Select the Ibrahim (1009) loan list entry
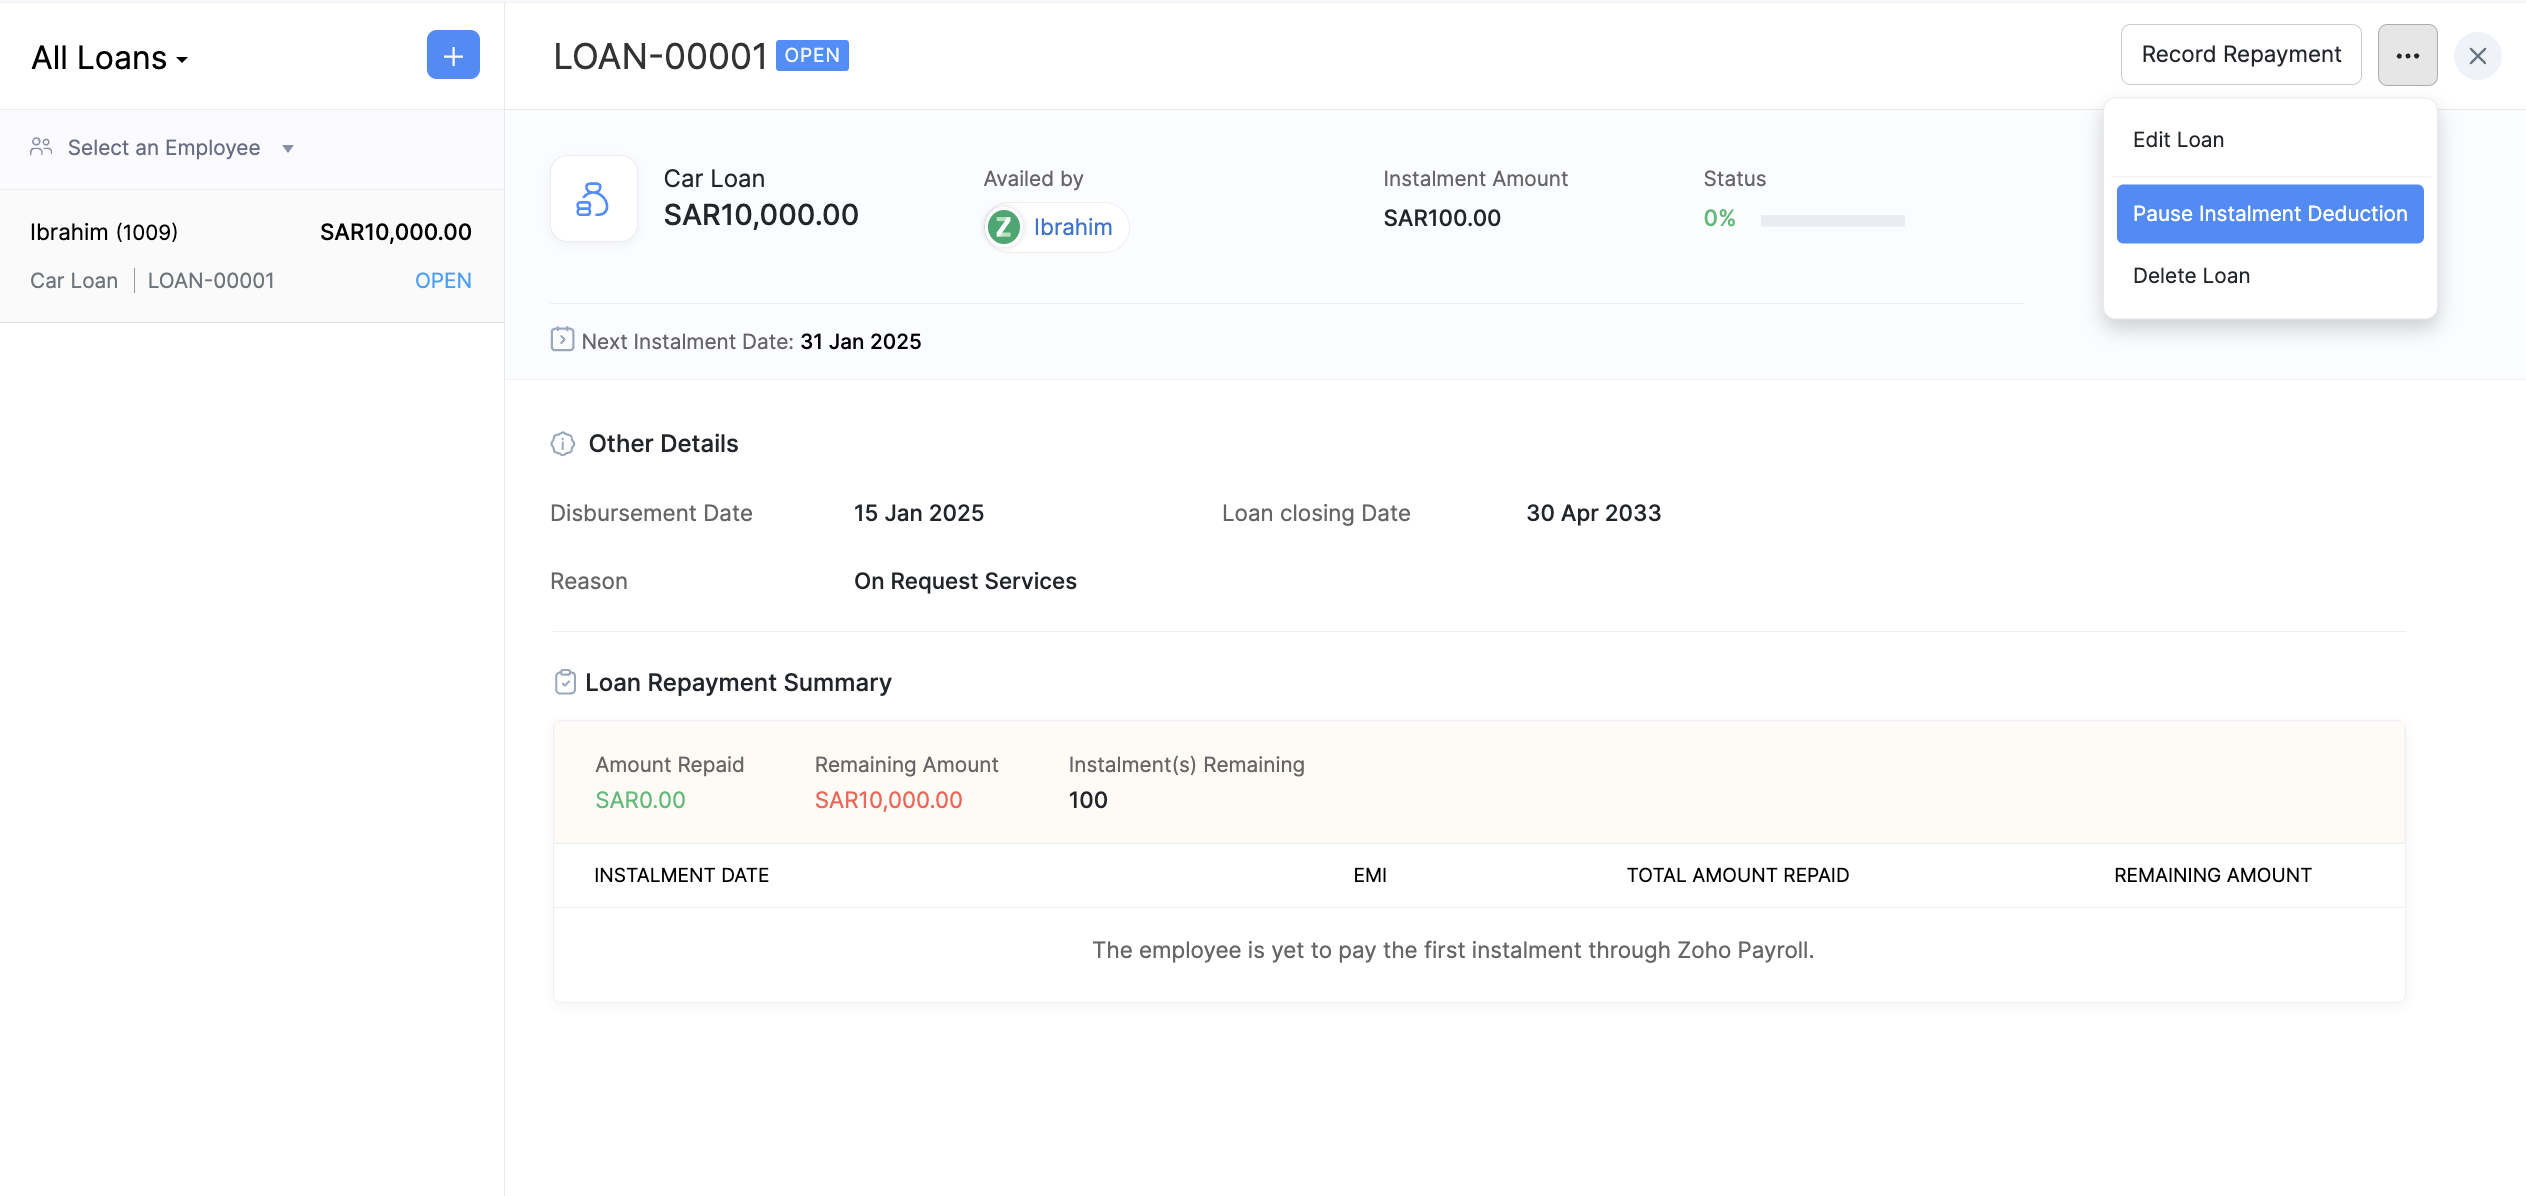The image size is (2526, 1196). pos(251,256)
